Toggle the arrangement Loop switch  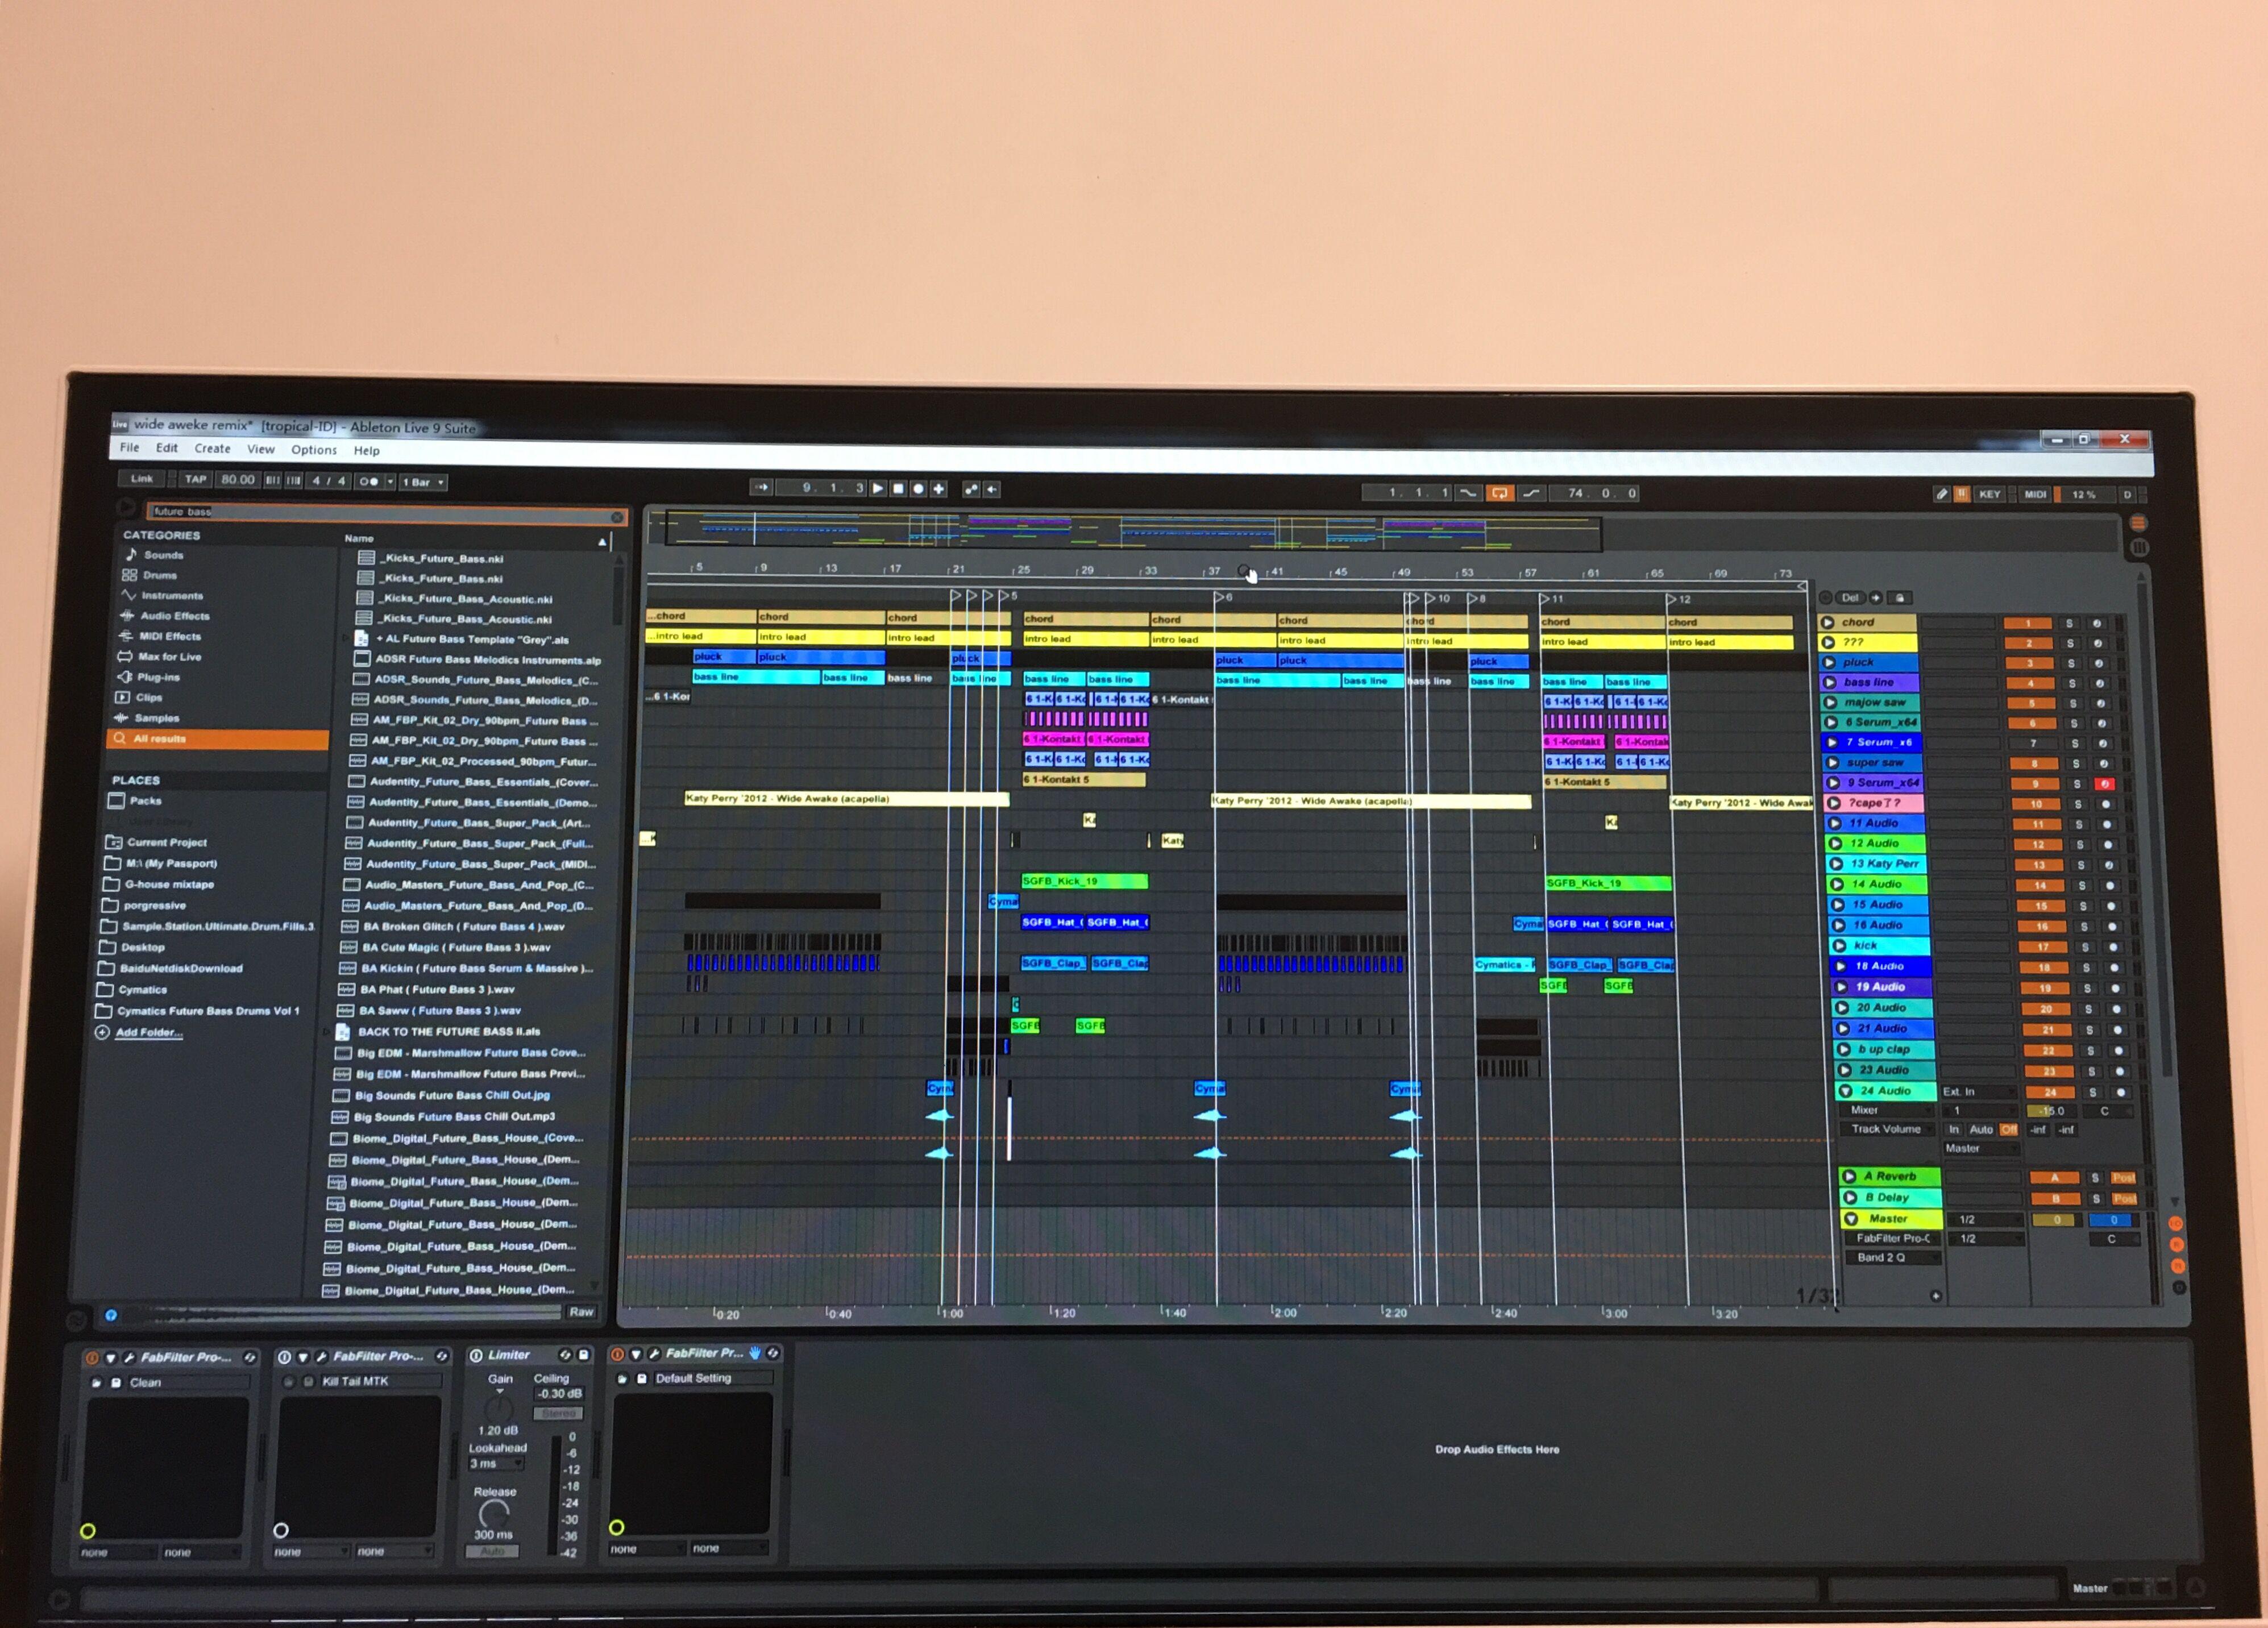point(1499,493)
